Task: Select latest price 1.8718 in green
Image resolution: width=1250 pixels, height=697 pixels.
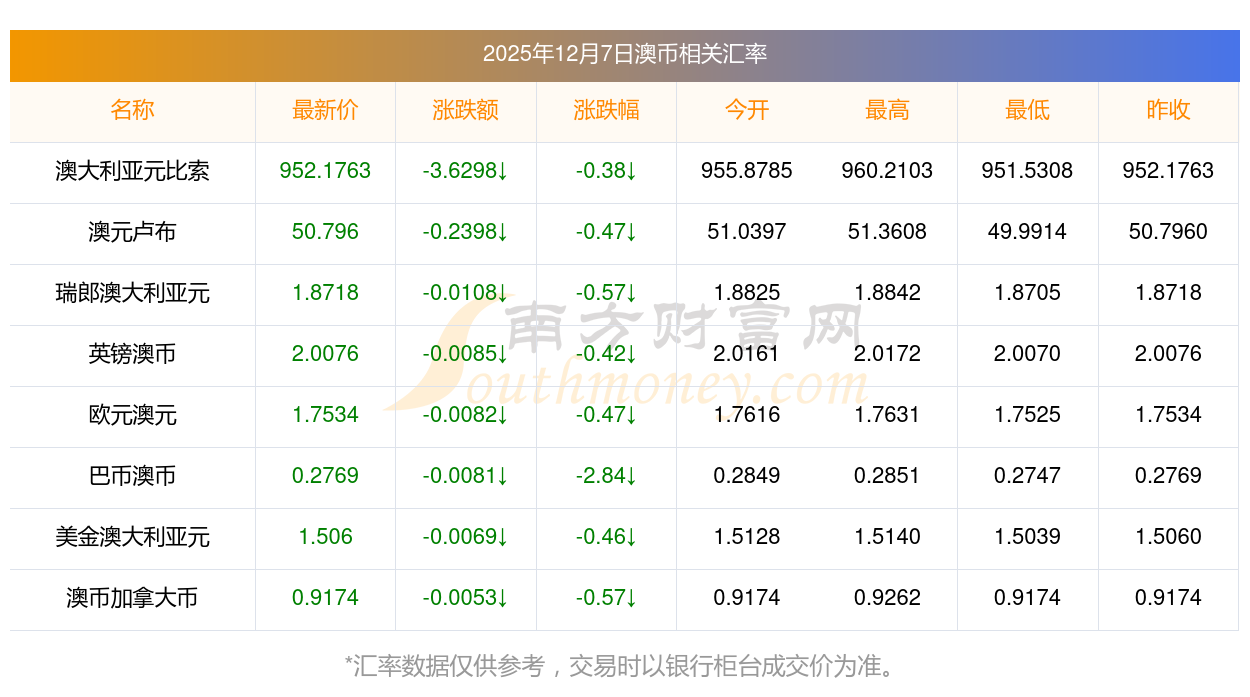Action: 325,293
